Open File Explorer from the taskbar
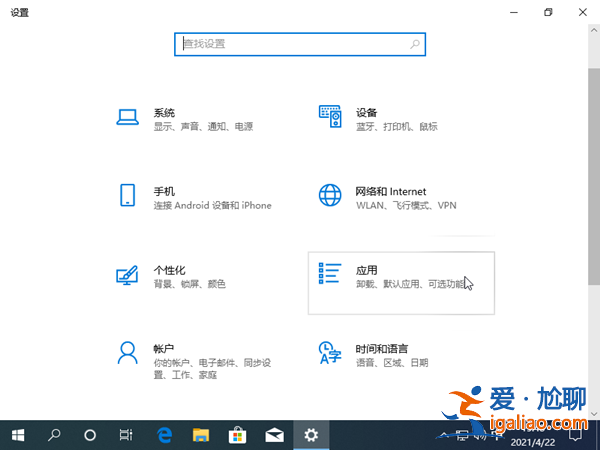600x450 pixels. [x=201, y=435]
